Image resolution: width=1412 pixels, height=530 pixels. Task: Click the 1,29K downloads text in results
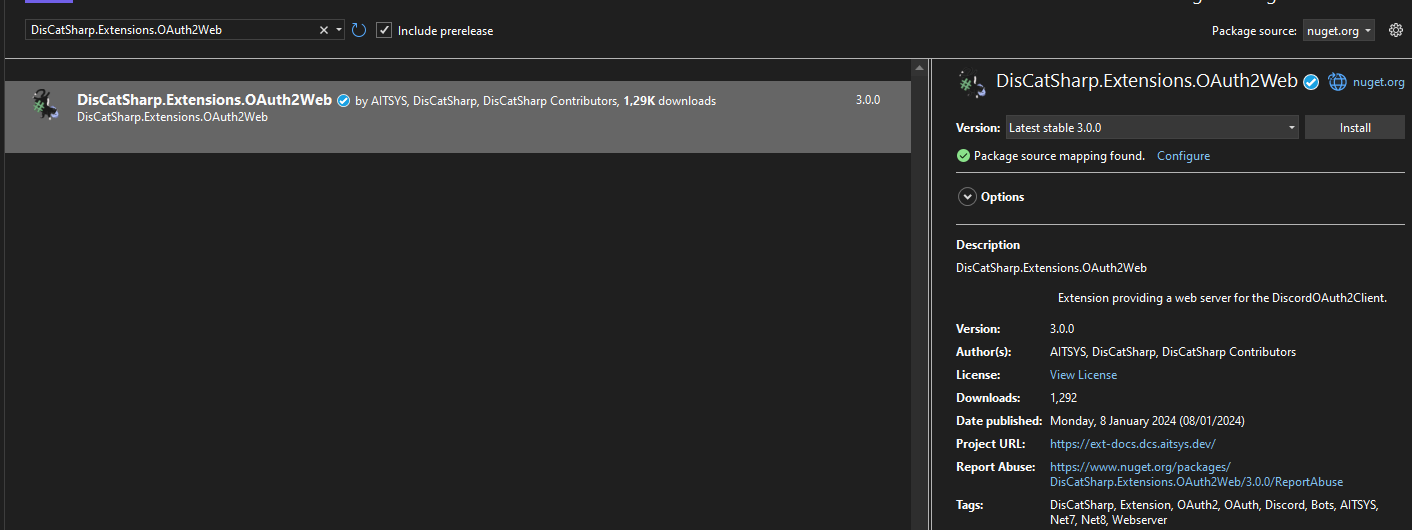pos(669,101)
